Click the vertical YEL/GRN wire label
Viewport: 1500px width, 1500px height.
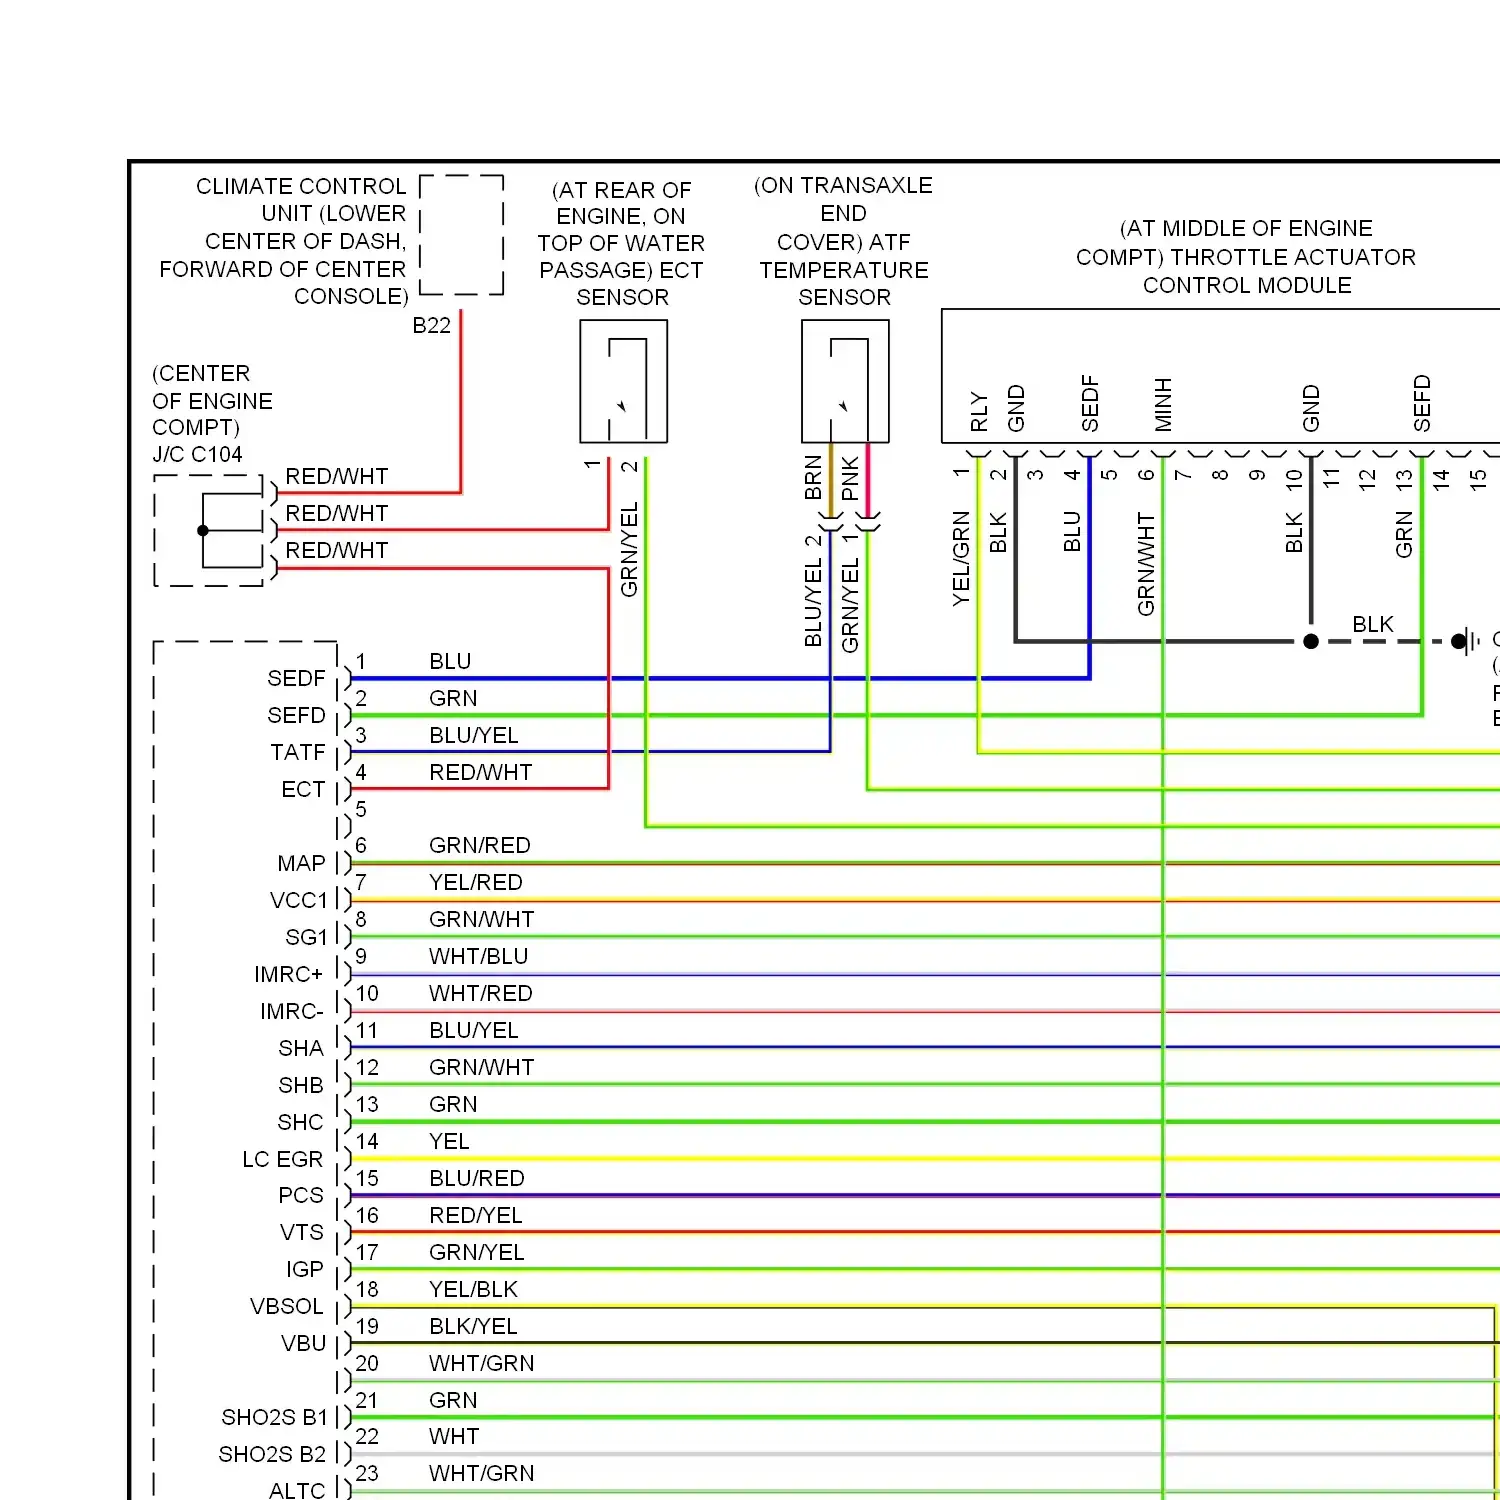pos(961,558)
